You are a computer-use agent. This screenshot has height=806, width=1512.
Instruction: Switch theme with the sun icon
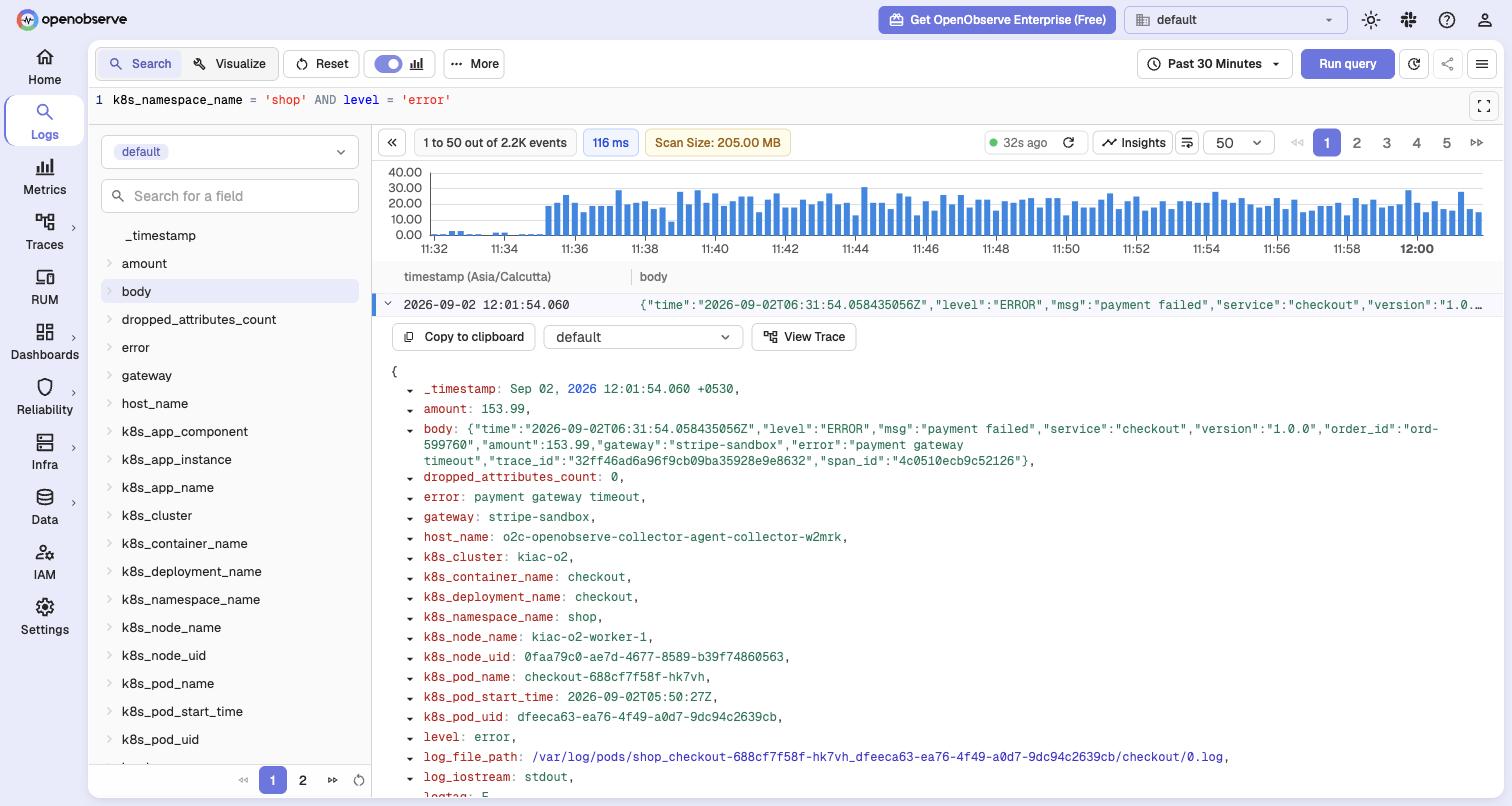click(x=1371, y=20)
